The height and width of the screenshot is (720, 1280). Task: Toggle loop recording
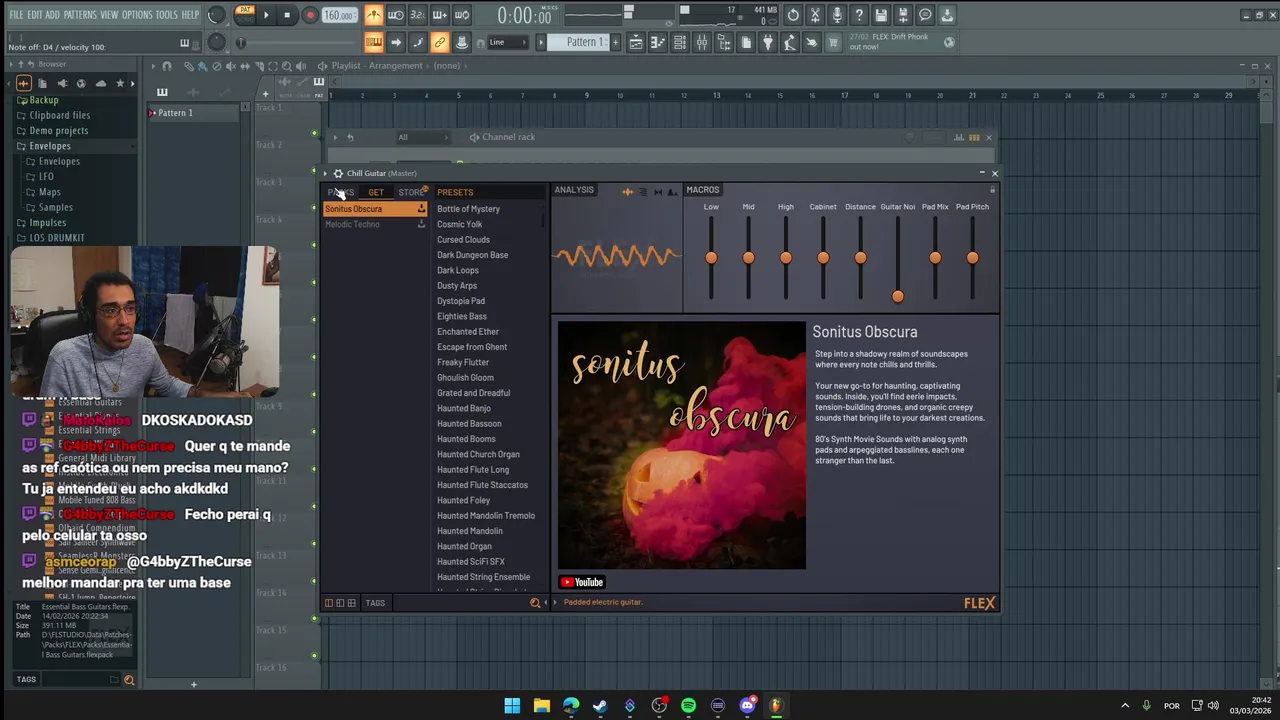click(x=462, y=15)
